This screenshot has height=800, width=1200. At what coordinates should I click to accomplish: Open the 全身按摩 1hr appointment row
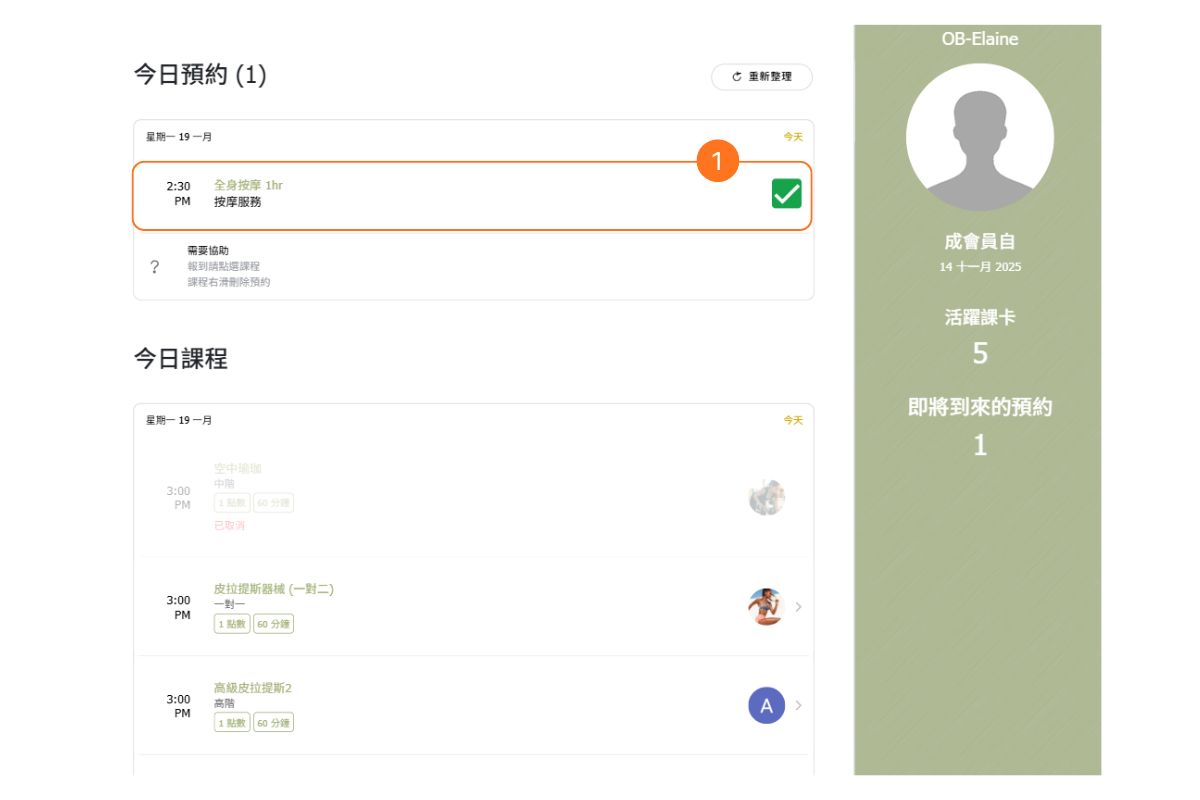point(450,195)
